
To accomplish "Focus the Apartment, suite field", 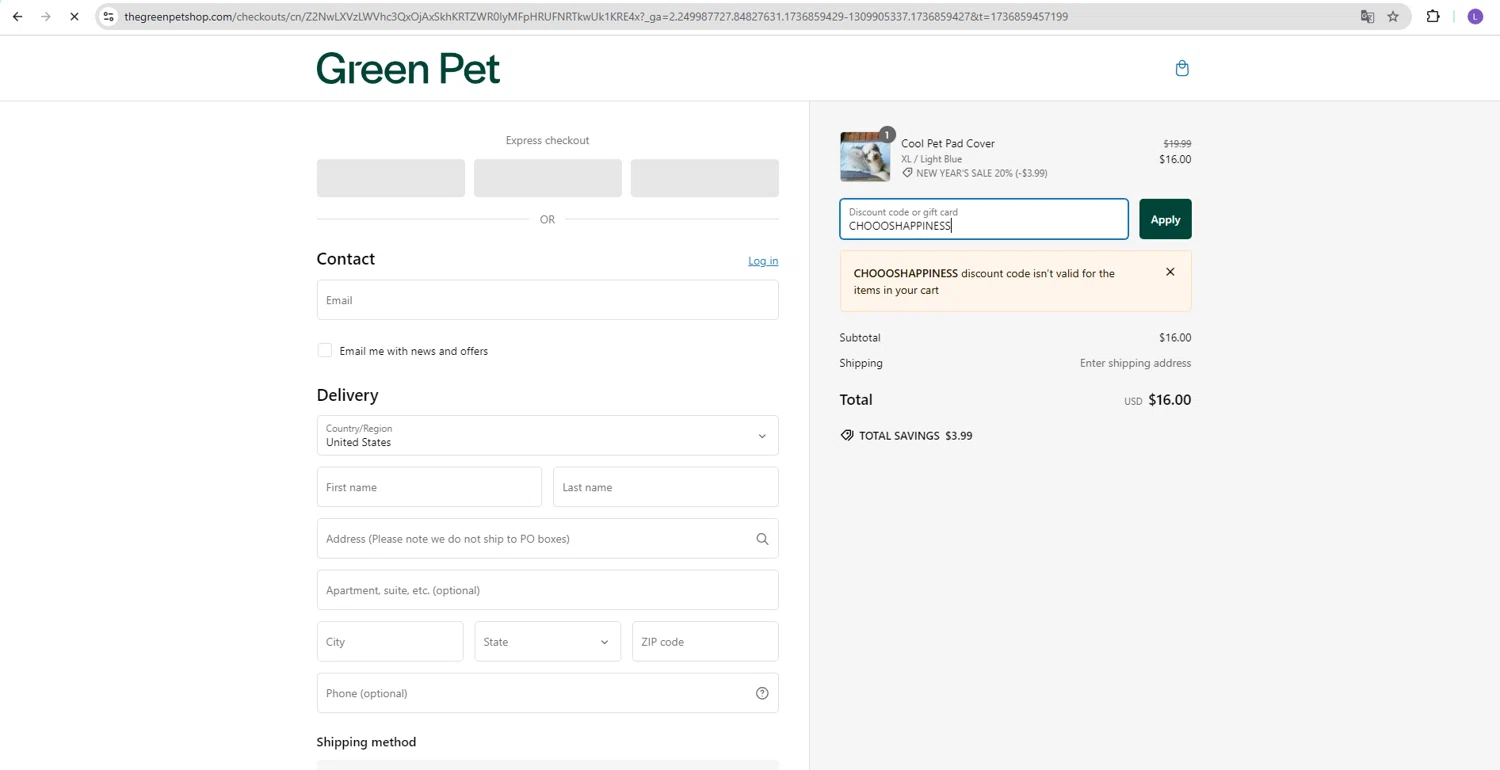I will [547, 590].
